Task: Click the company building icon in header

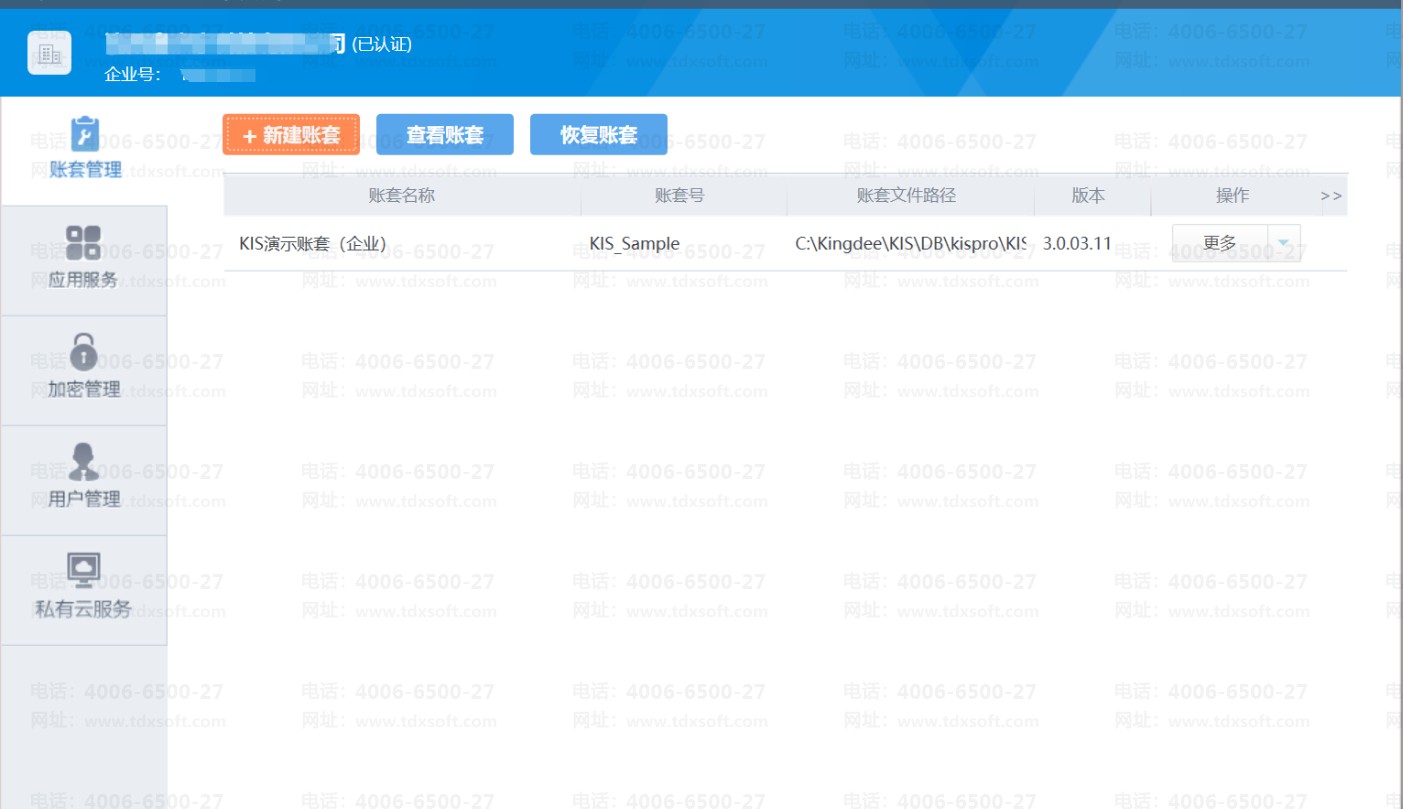Action: pyautogui.click(x=49, y=54)
